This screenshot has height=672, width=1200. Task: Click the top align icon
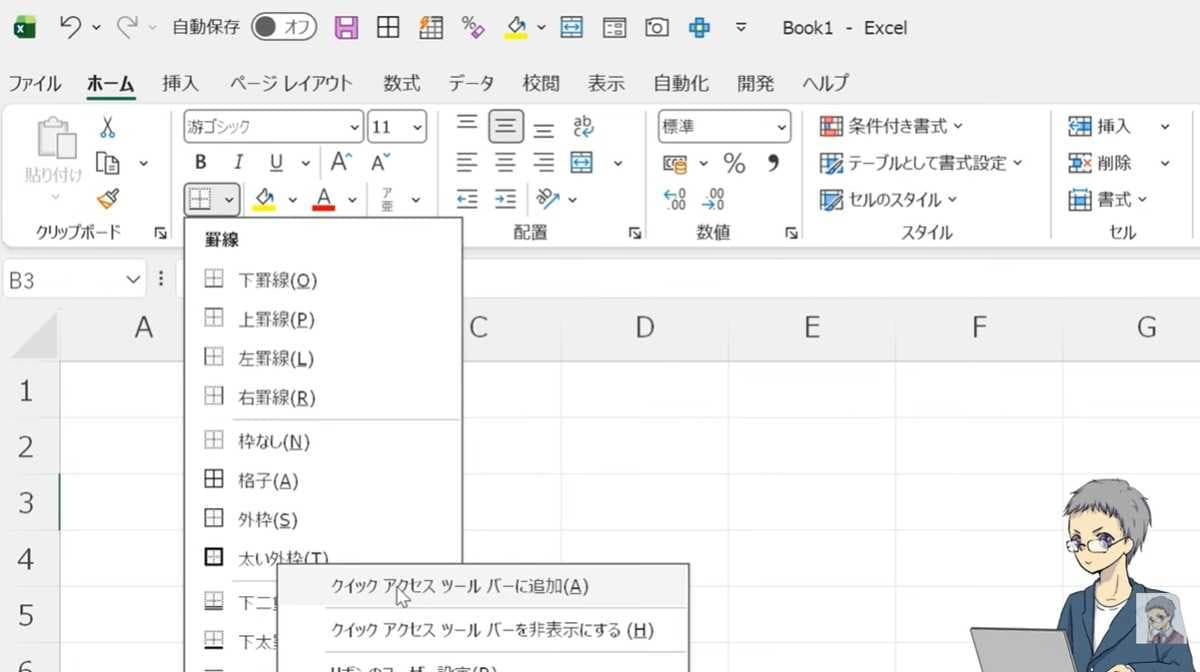click(x=467, y=125)
